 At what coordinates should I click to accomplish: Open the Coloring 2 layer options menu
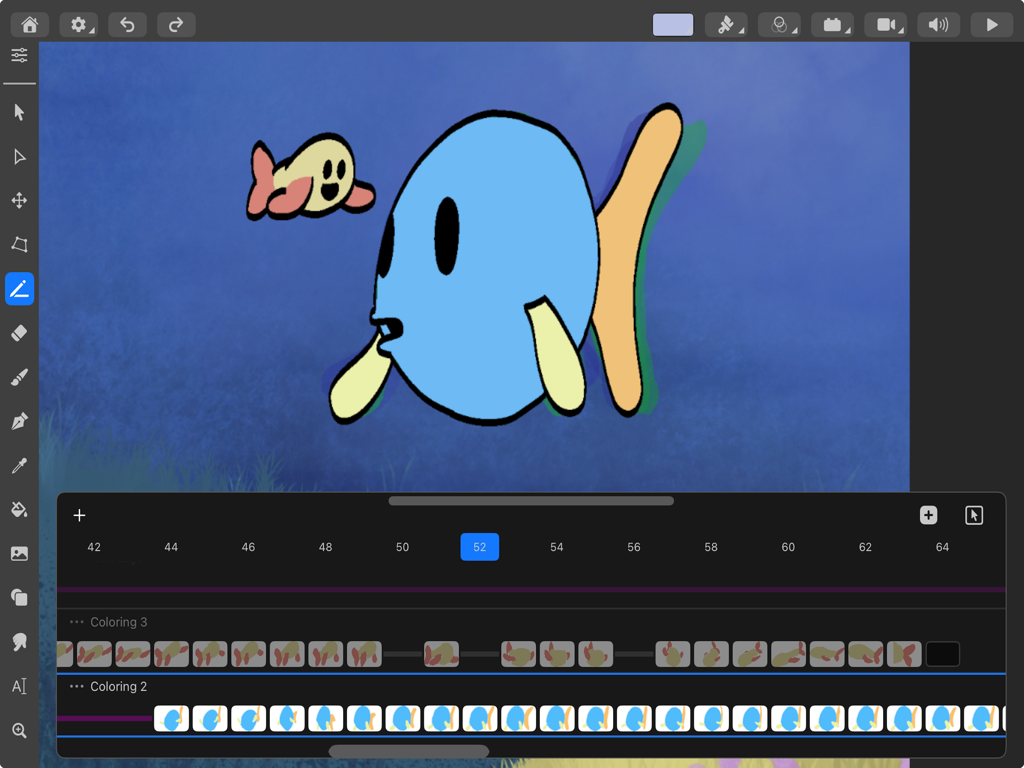pyautogui.click(x=75, y=686)
